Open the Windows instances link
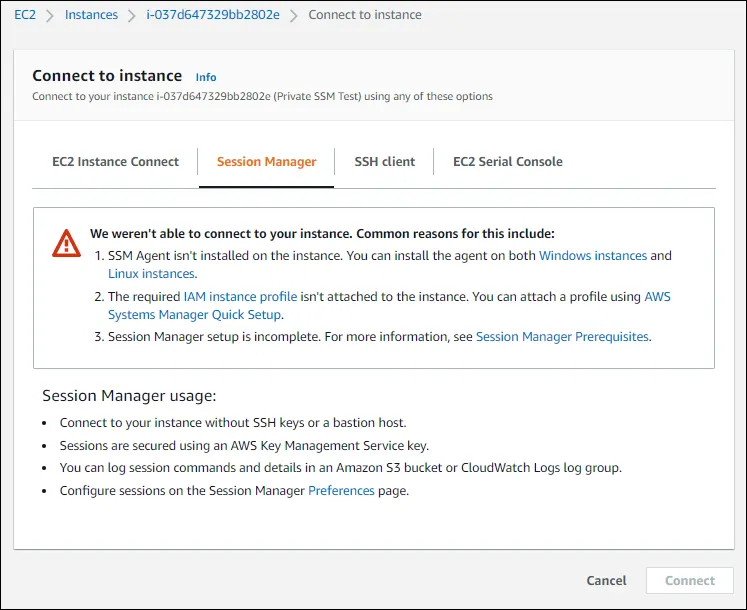 pos(593,256)
